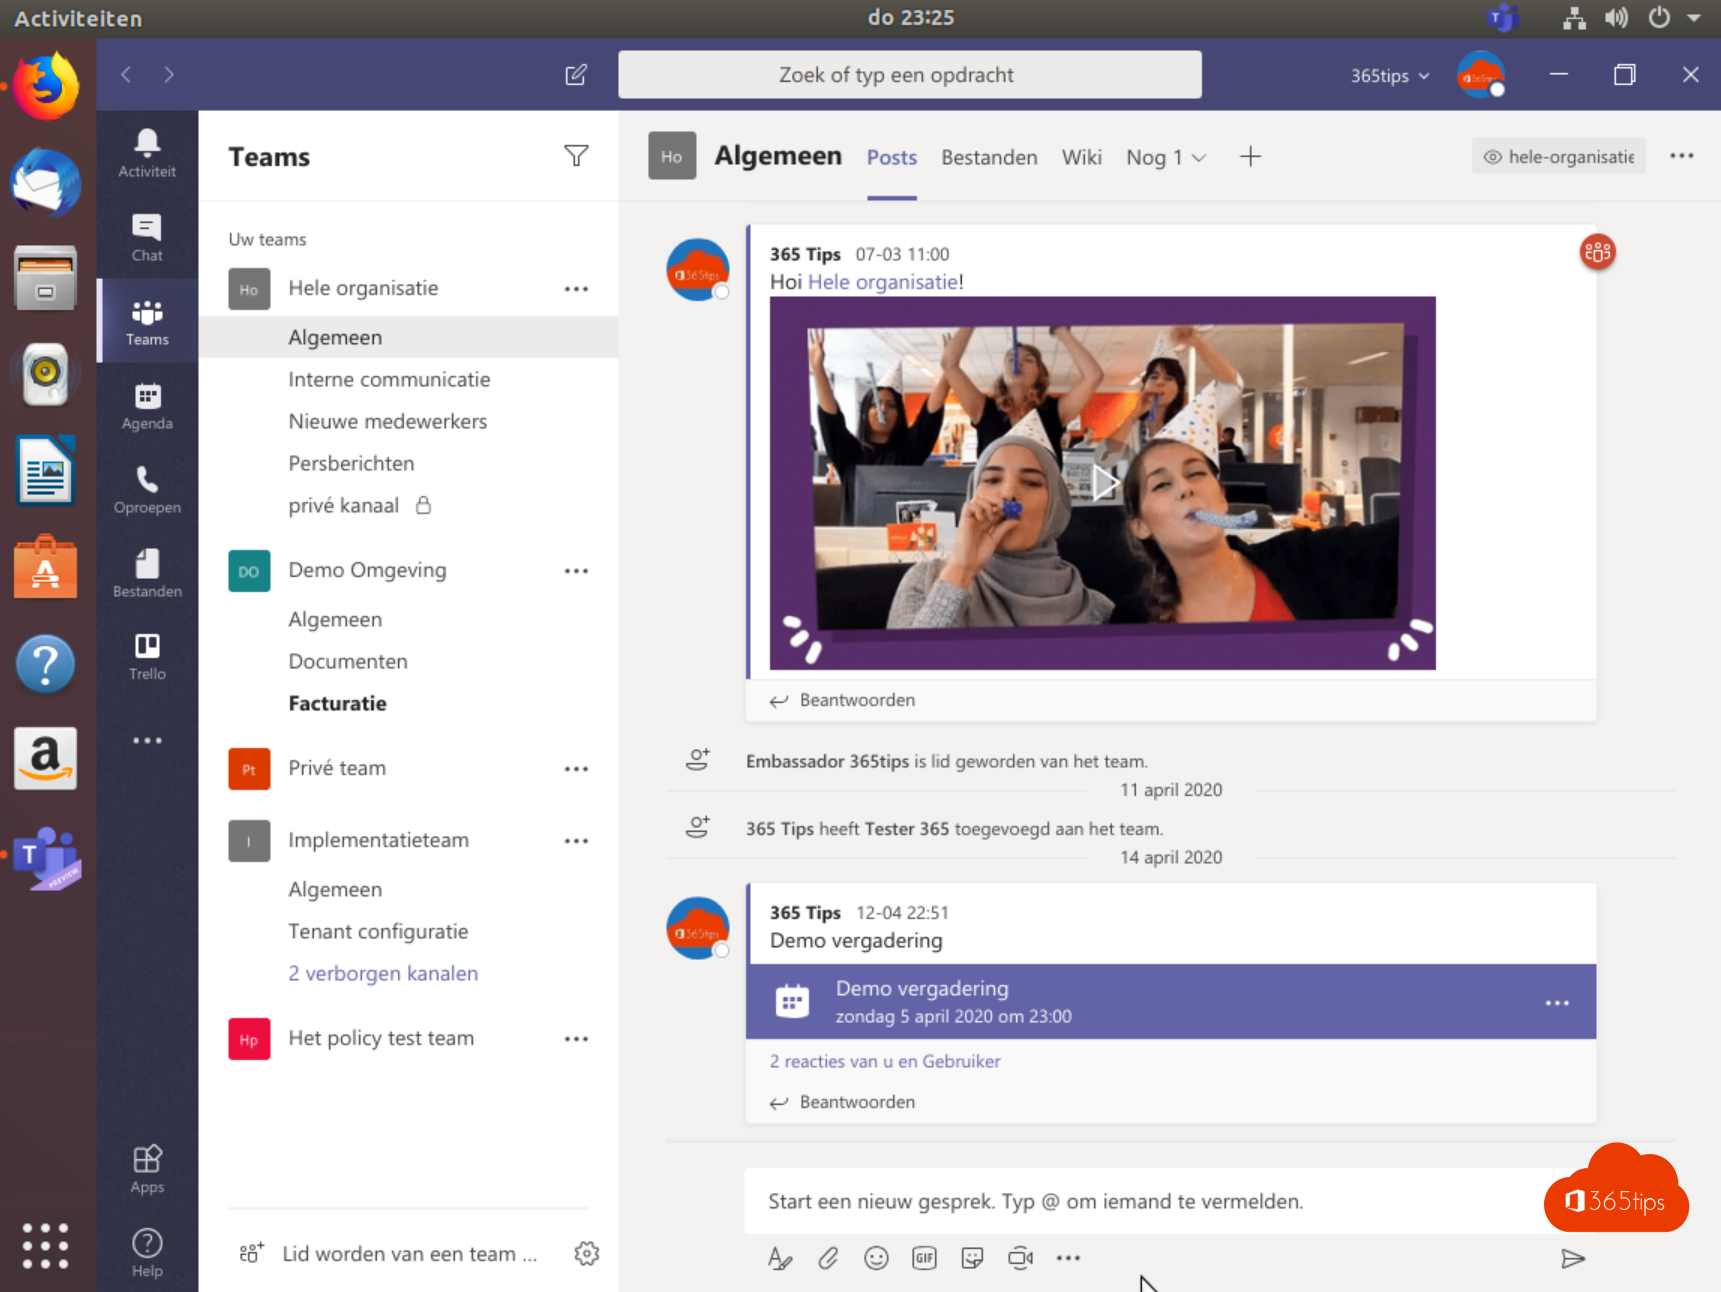Add a new tab with plus button
This screenshot has width=1721, height=1292.
coord(1250,156)
